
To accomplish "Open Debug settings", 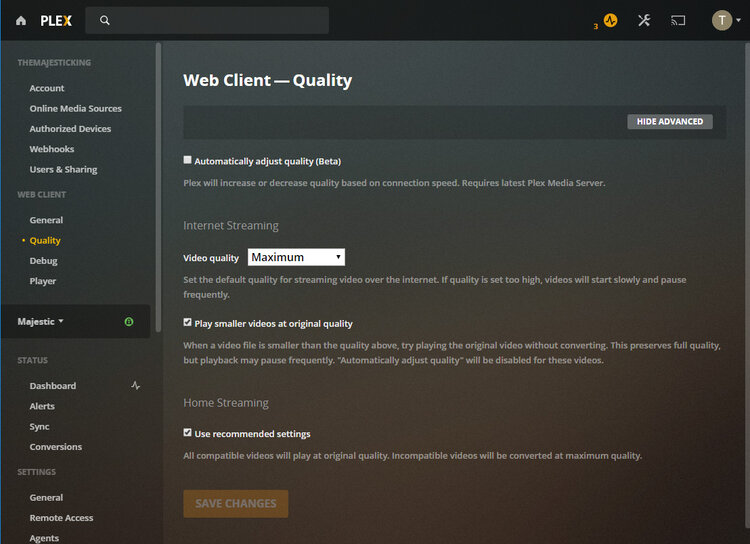I will 44,261.
